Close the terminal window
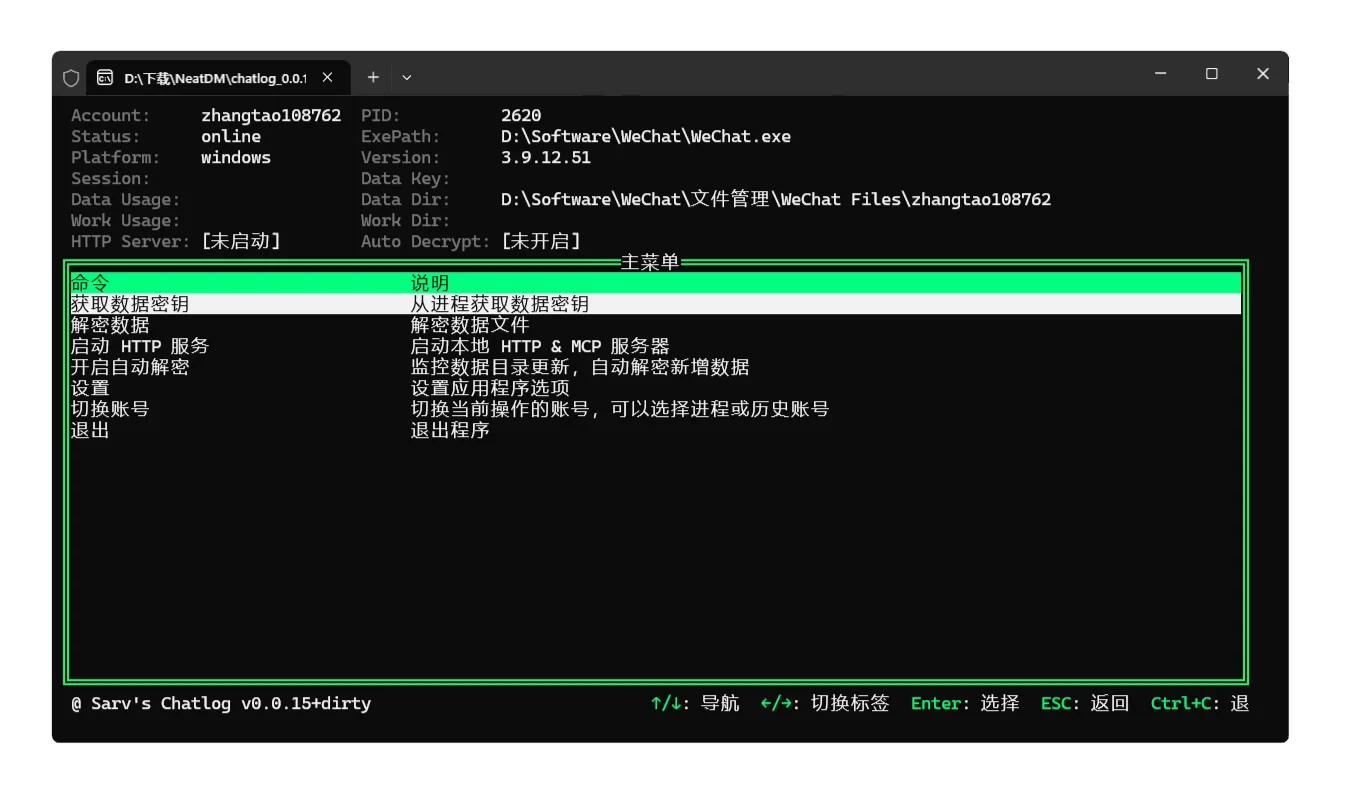This screenshot has width=1345, height=810. pyautogui.click(x=1263, y=74)
